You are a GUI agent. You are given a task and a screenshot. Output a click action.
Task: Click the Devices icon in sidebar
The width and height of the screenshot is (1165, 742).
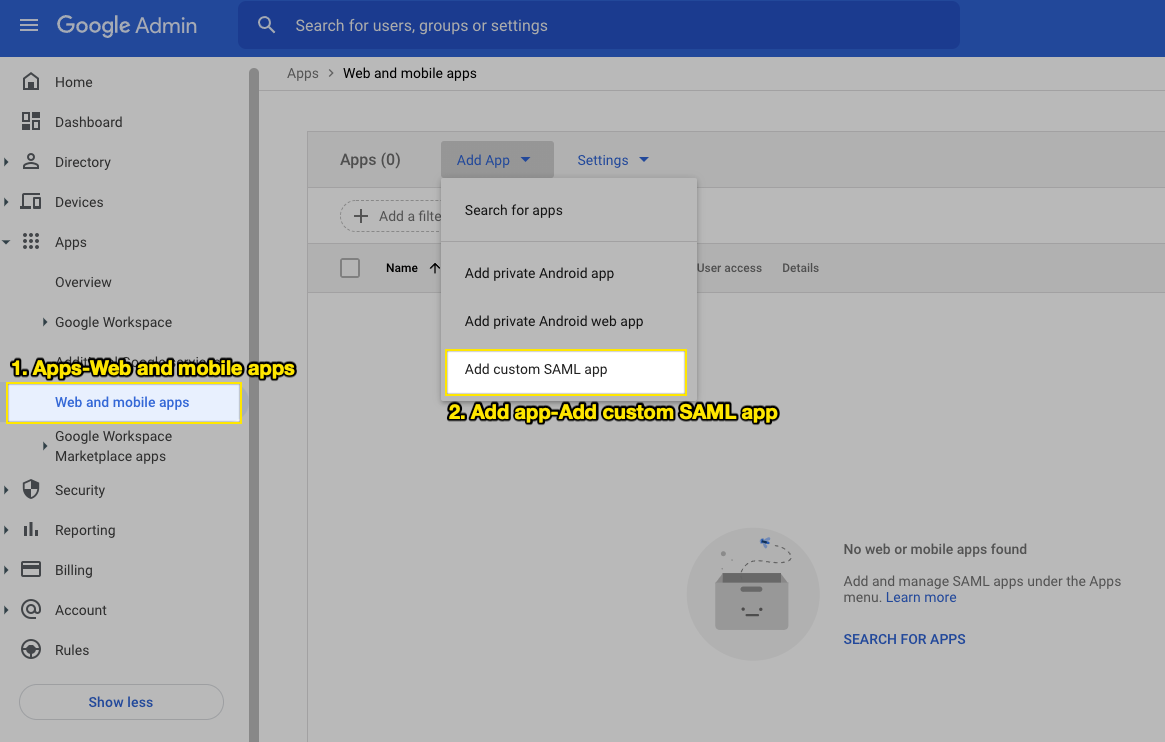pyautogui.click(x=30, y=202)
